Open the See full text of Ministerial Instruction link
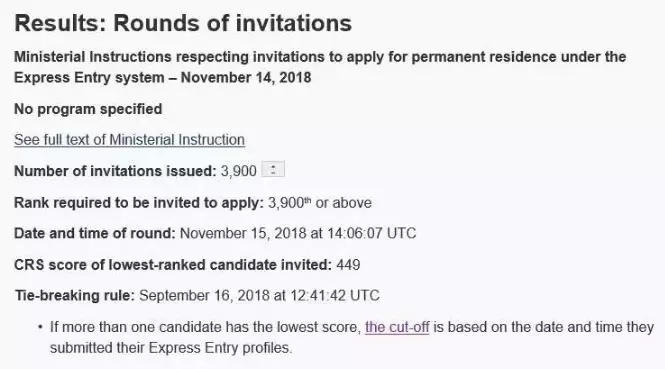The width and height of the screenshot is (665, 369). (x=129, y=140)
